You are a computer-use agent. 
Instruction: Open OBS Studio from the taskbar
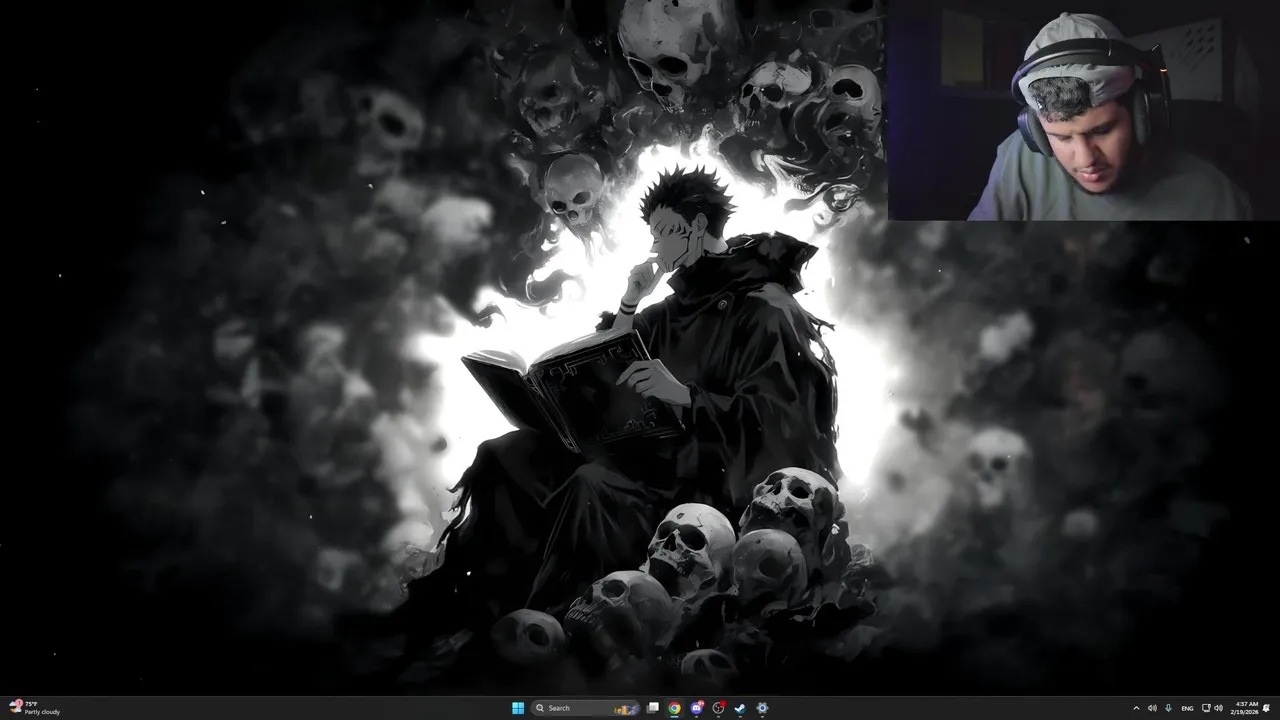tap(718, 708)
